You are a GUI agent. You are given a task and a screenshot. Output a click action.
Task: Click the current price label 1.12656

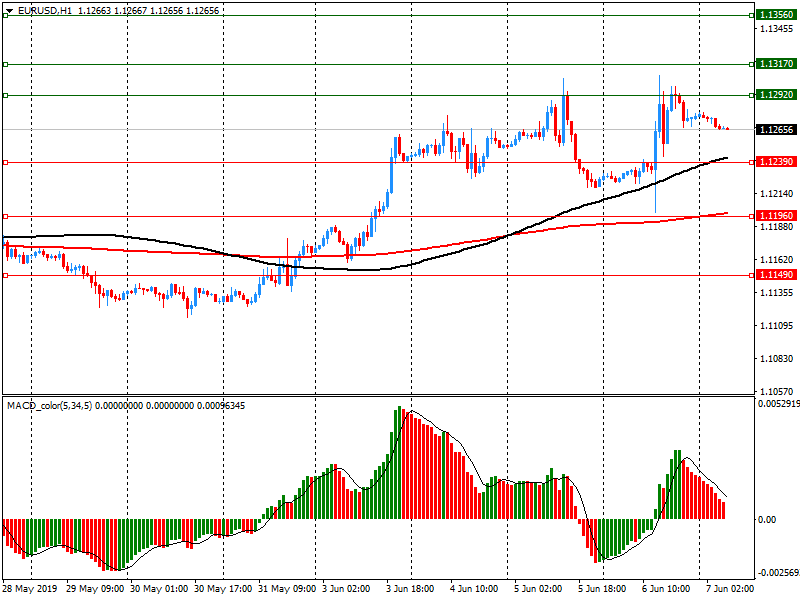click(x=776, y=130)
